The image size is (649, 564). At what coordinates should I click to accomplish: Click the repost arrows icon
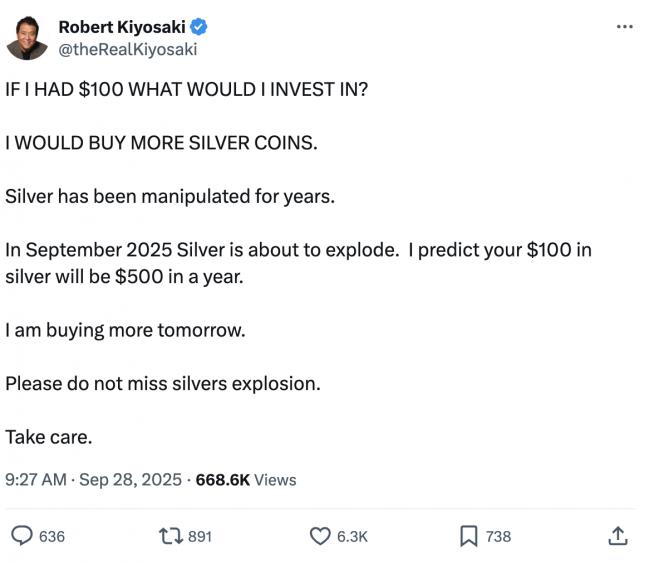coord(168,536)
